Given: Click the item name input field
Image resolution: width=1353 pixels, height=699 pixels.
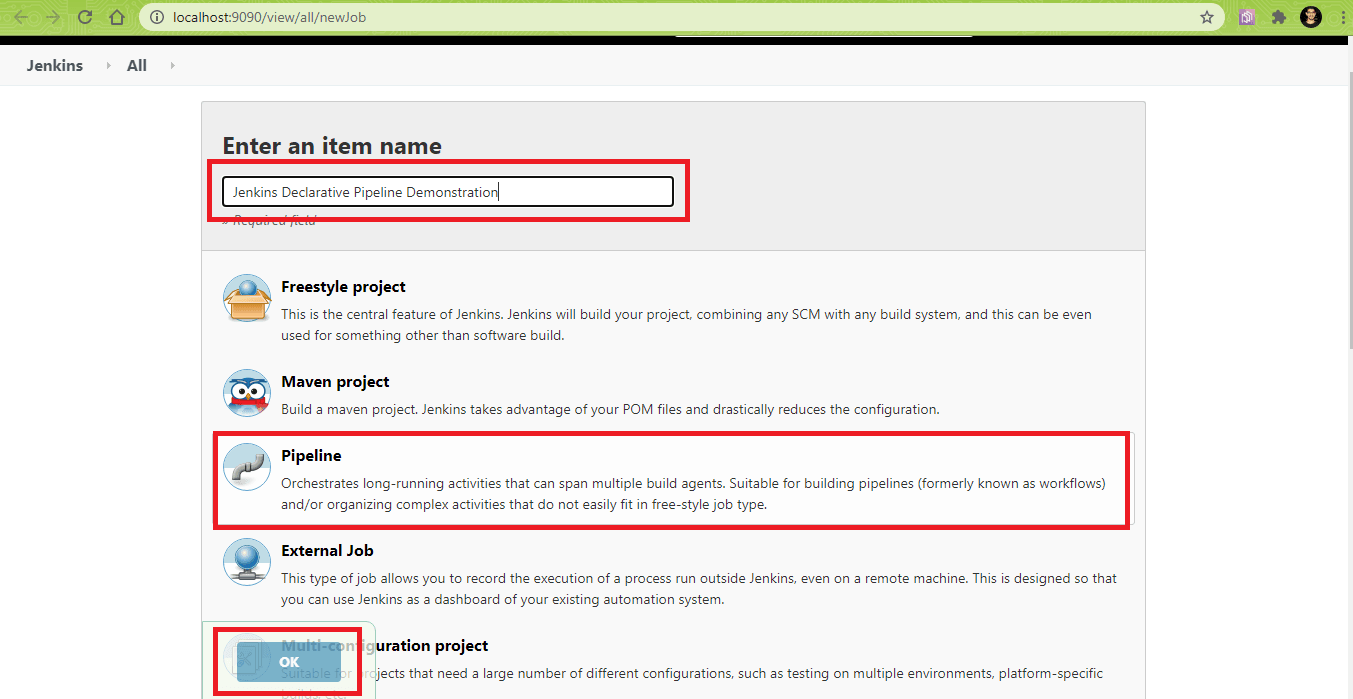Looking at the screenshot, I should click(447, 191).
